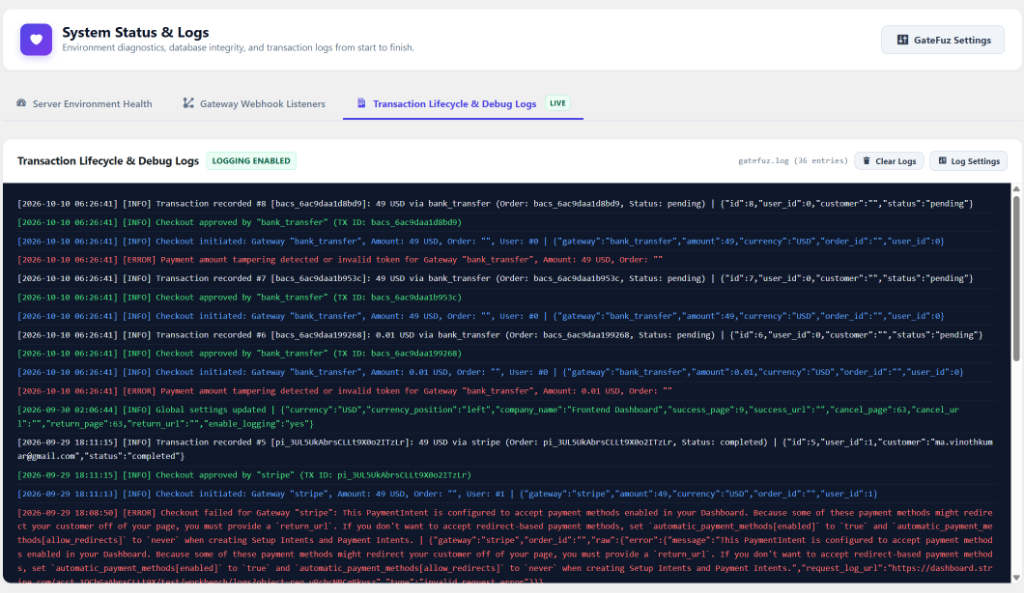The height and width of the screenshot is (593, 1024).
Task: Click the debug logs document icon
Action: (x=361, y=103)
